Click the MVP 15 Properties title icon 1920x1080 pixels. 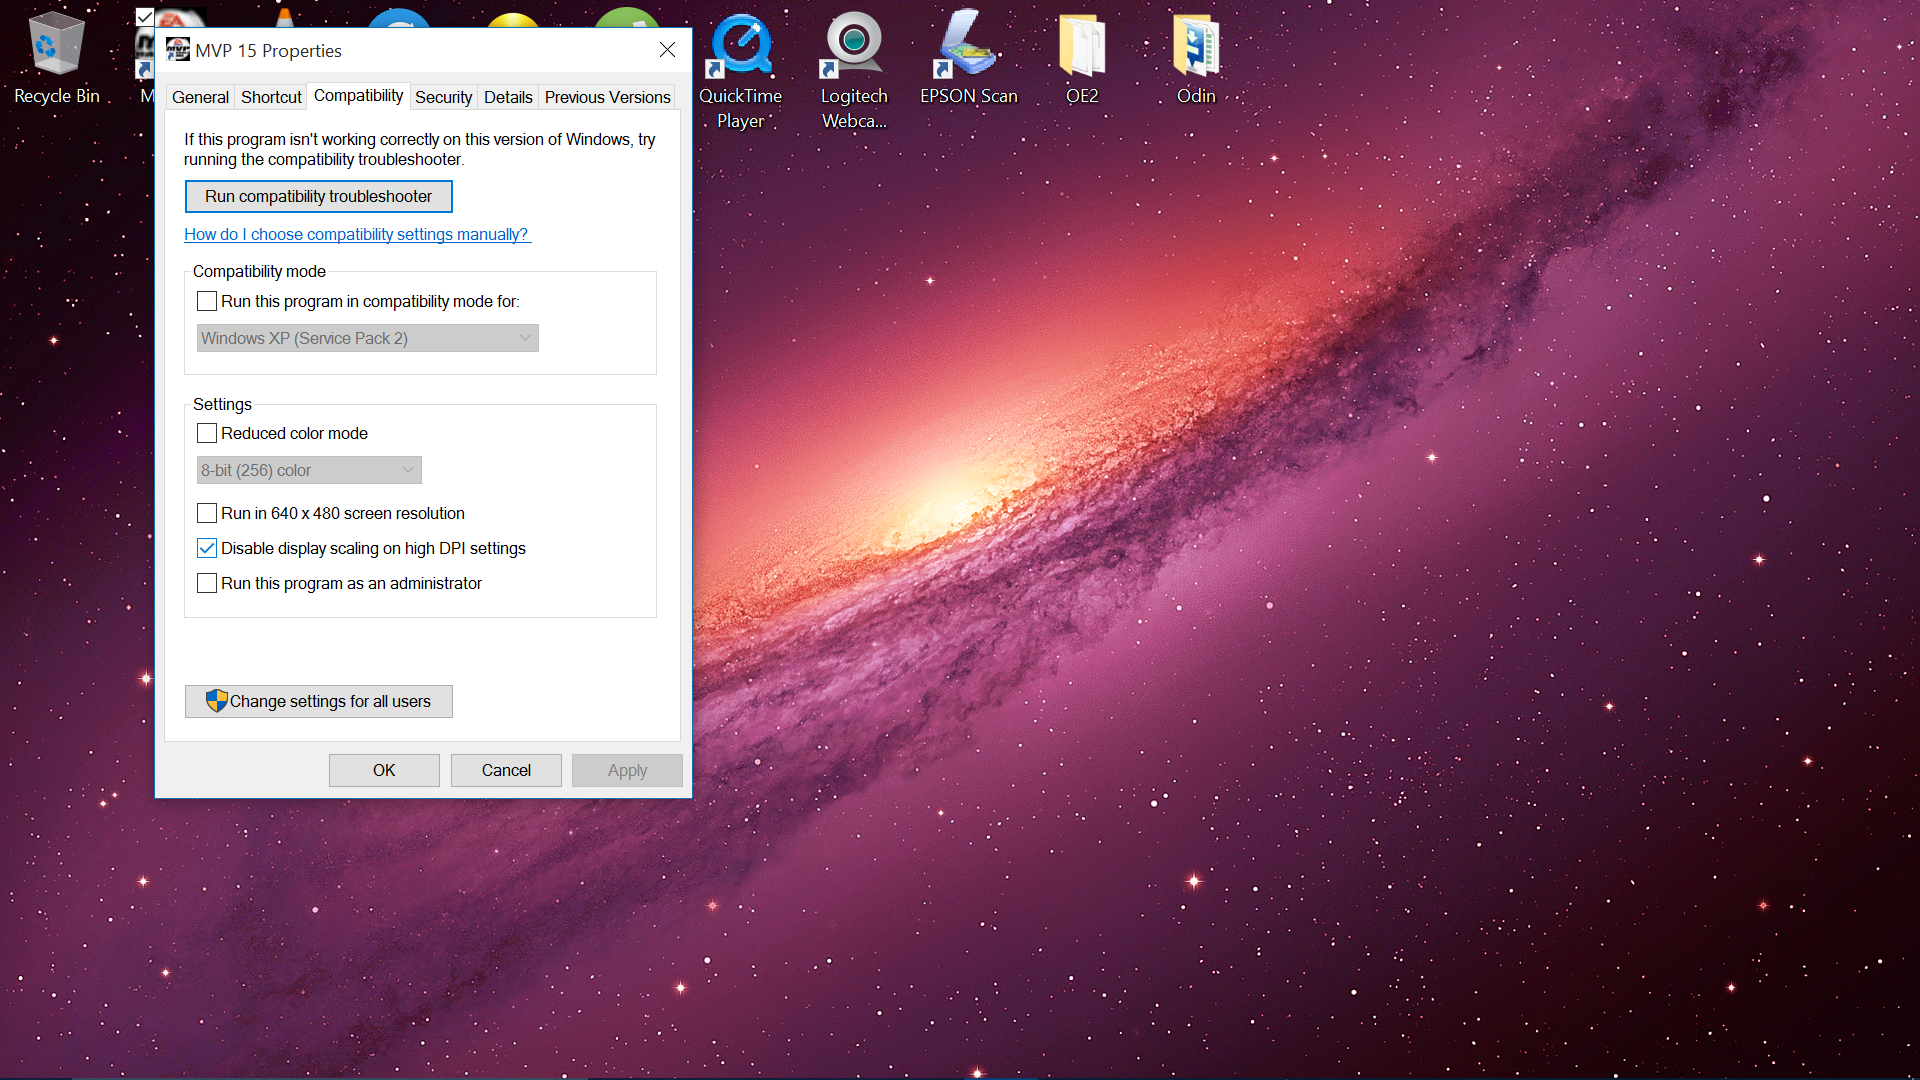click(x=178, y=50)
